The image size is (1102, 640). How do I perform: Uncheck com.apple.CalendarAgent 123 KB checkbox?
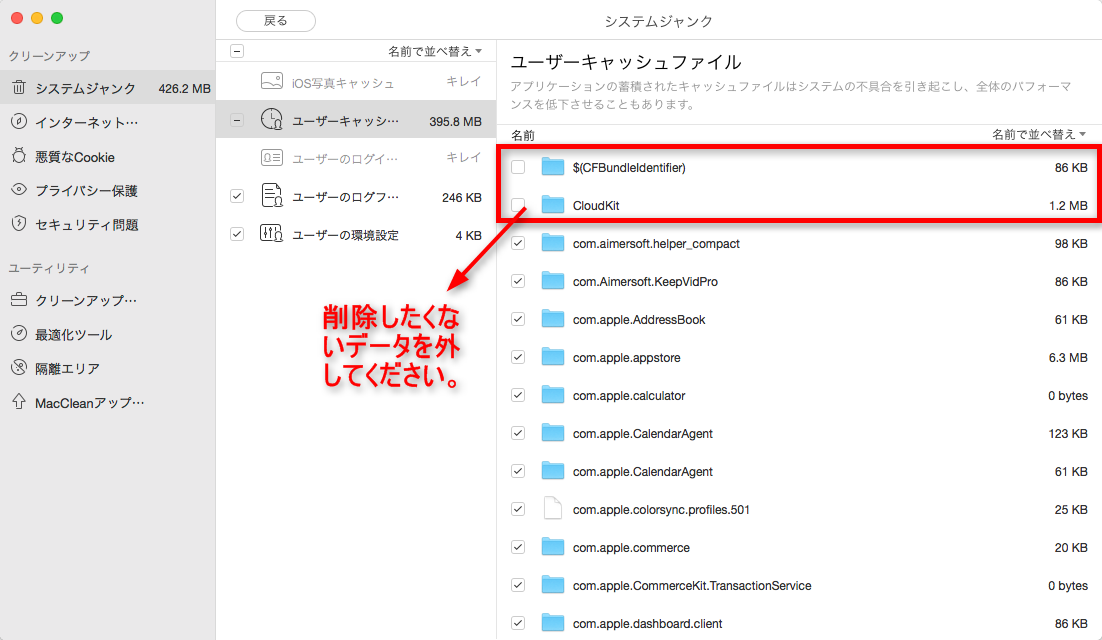click(518, 433)
